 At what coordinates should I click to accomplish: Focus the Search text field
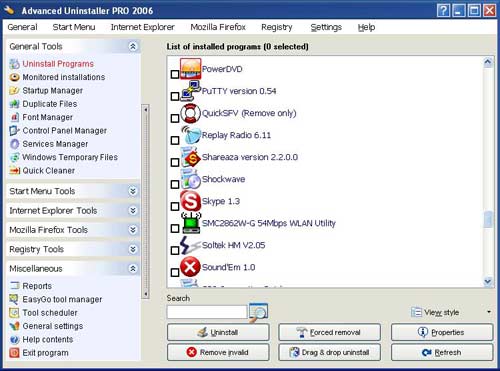coord(207,312)
